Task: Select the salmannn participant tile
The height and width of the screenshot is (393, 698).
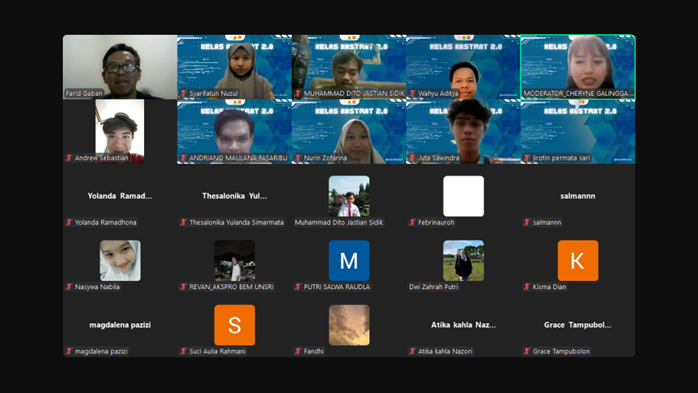Action: [x=578, y=196]
